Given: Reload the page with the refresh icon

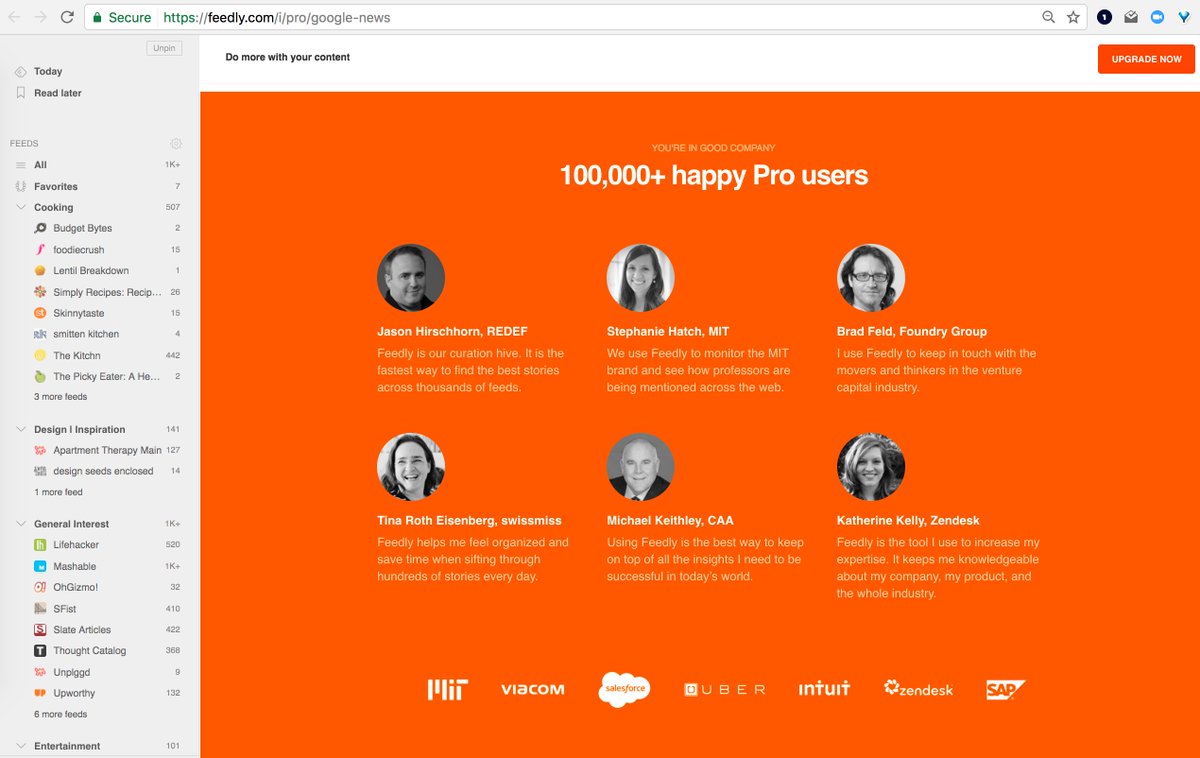Looking at the screenshot, I should click(x=67, y=17).
